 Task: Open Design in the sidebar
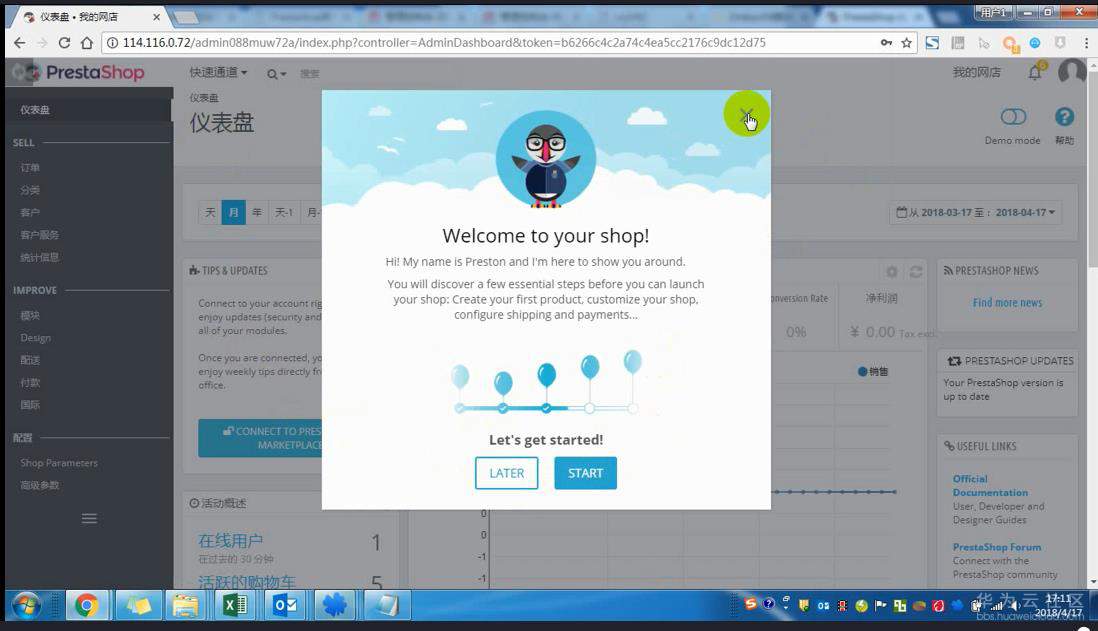[x=36, y=338]
